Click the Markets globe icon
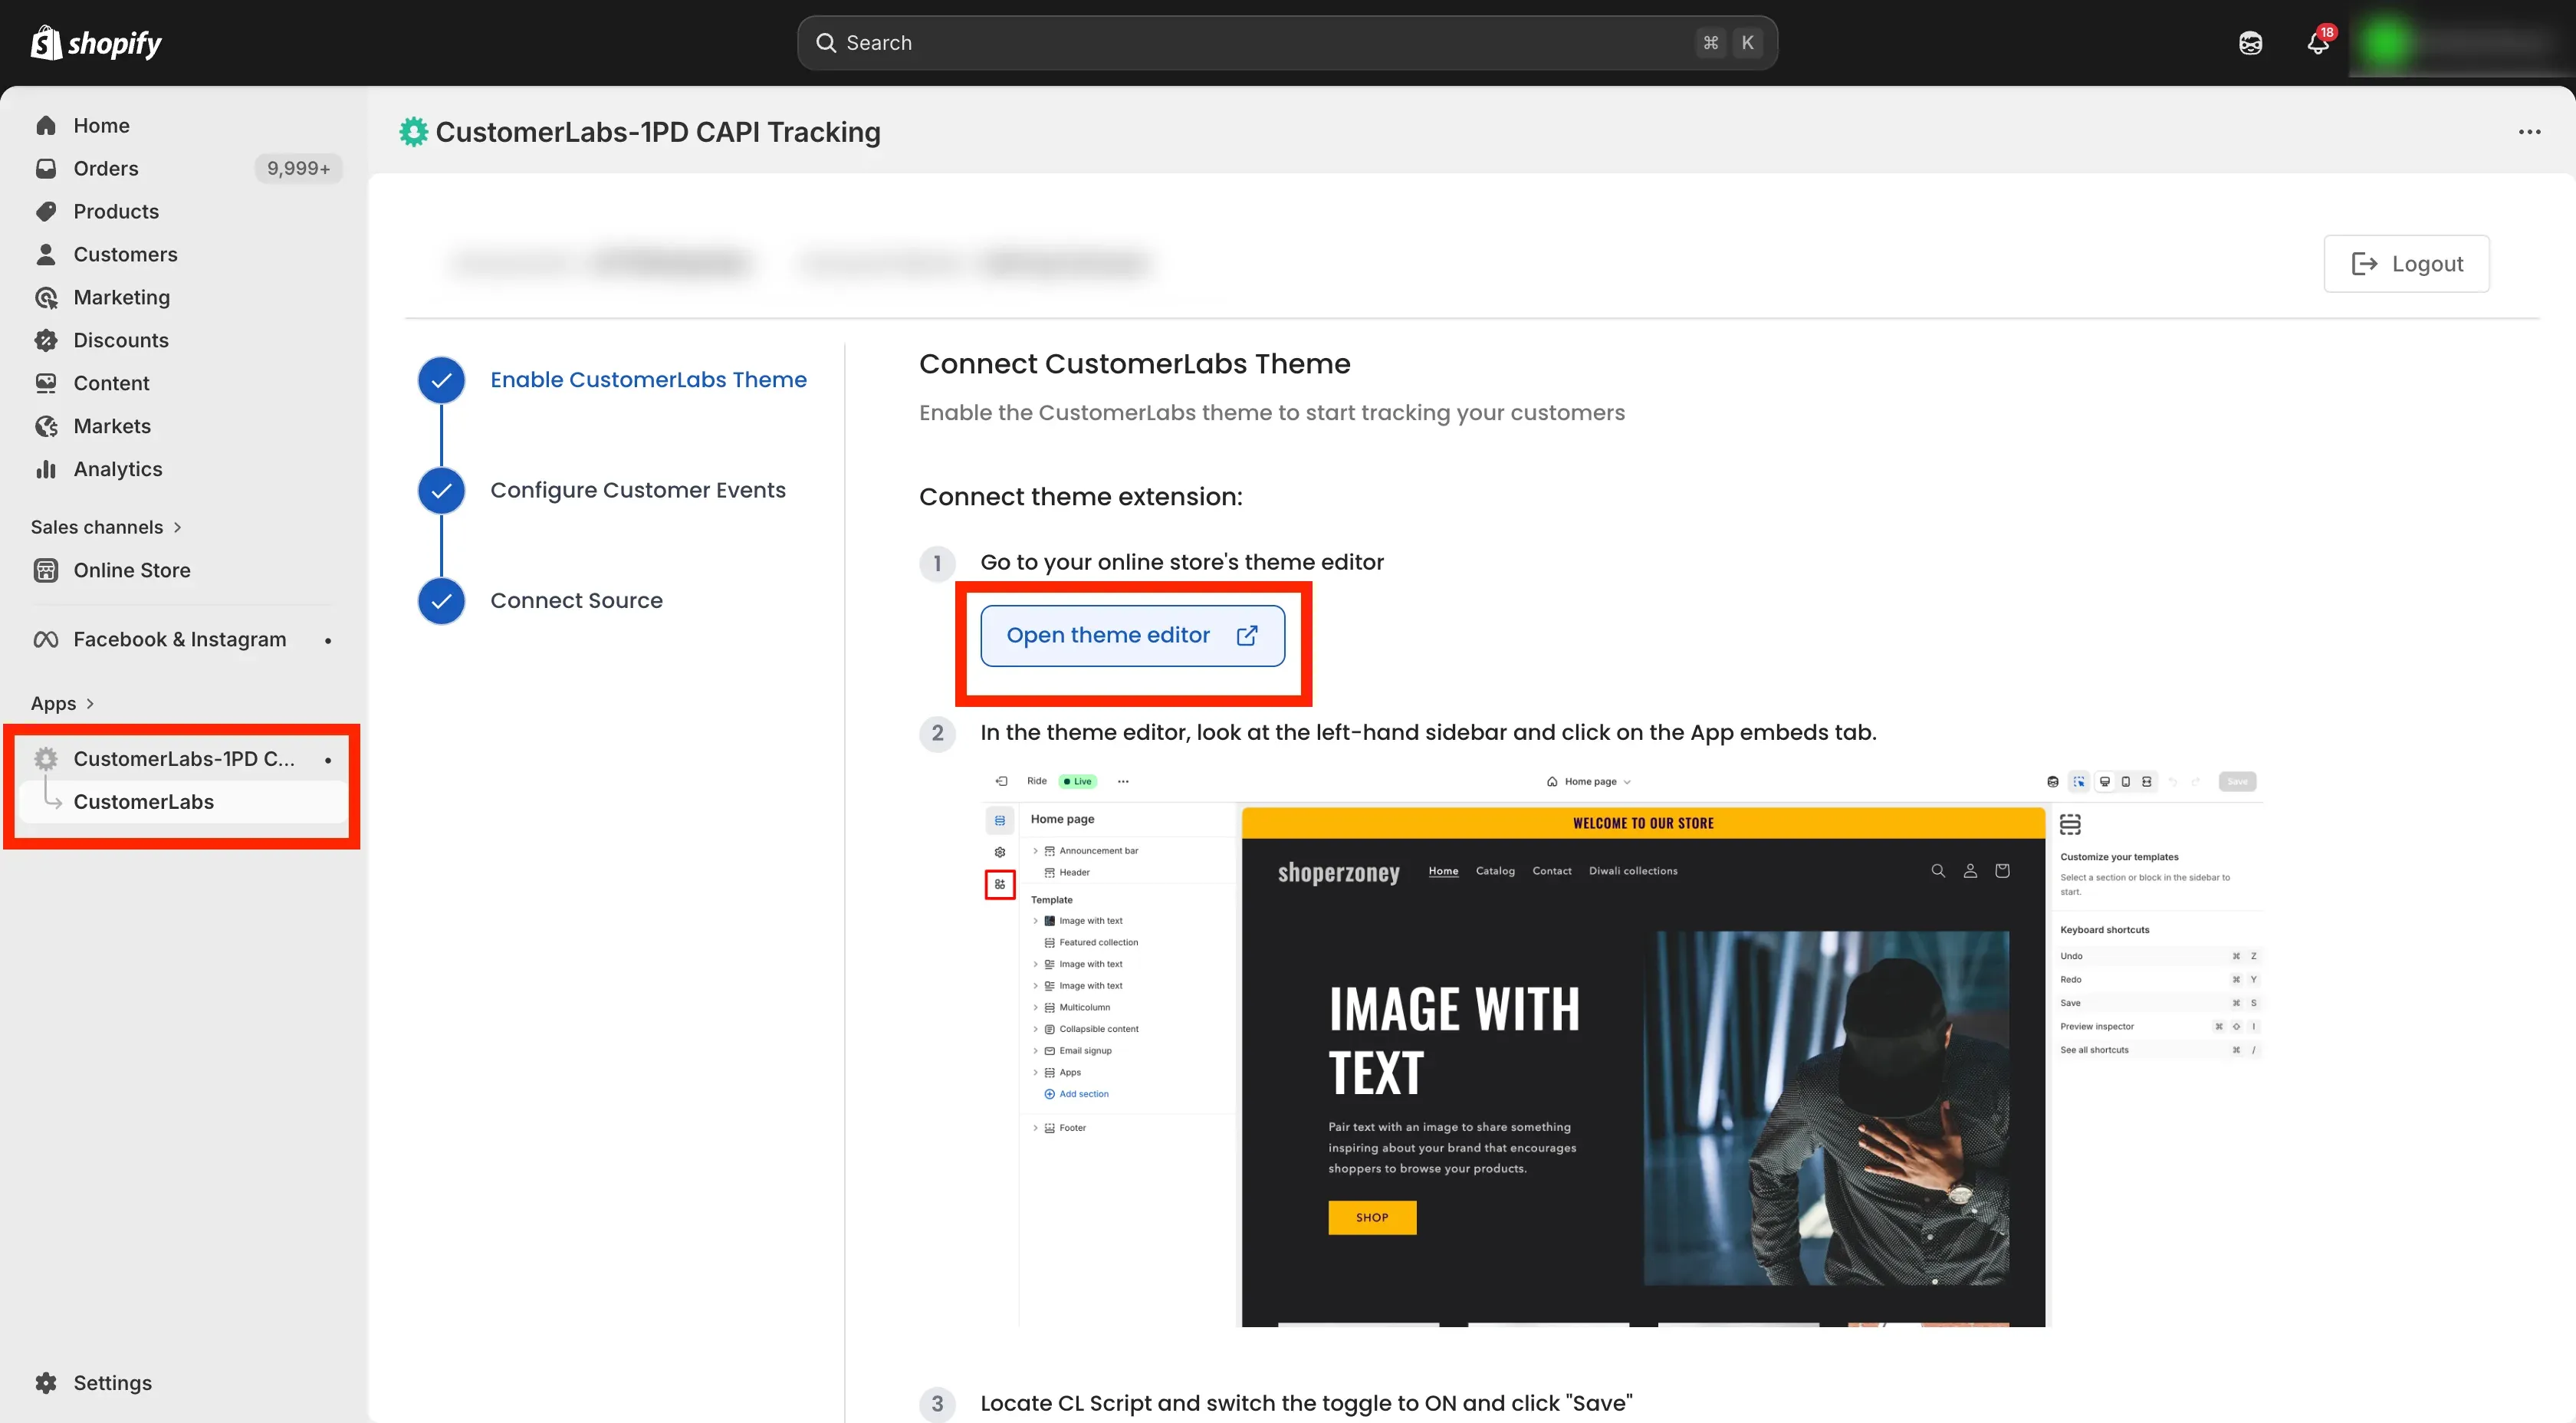The image size is (2576, 1423). [x=46, y=427]
